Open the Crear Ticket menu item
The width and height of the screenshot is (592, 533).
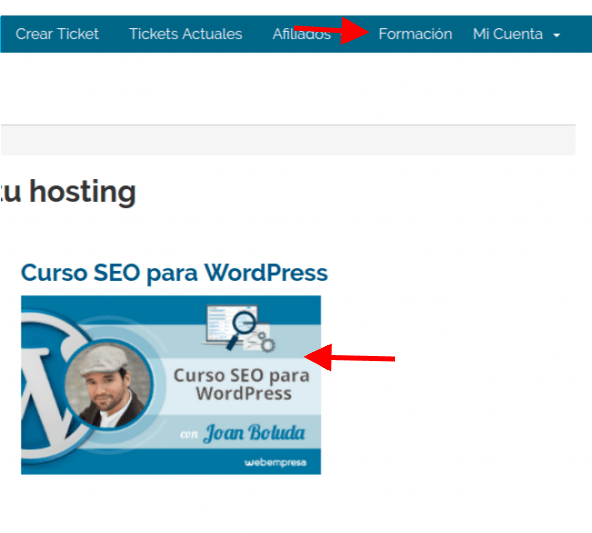click(x=57, y=34)
